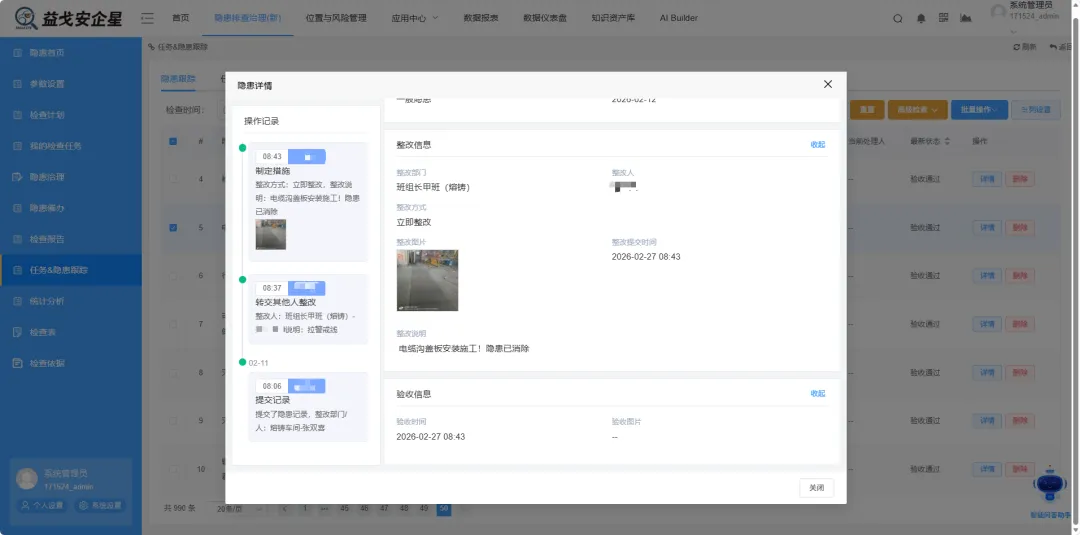Open the notification bell icon
The height and width of the screenshot is (535, 1080).
click(921, 19)
